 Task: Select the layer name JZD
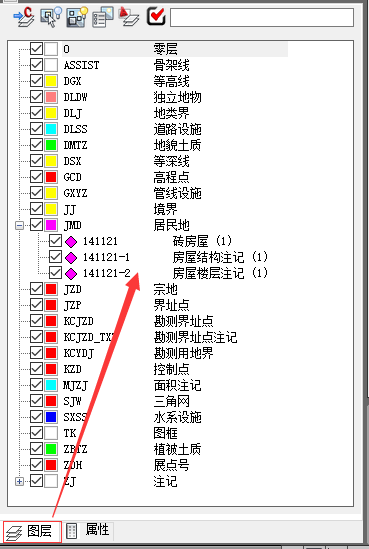[72, 289]
